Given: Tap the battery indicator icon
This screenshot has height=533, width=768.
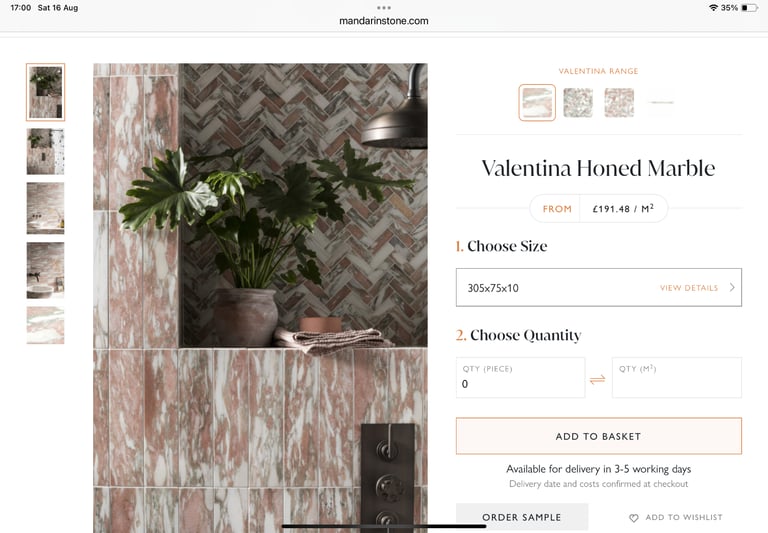Looking at the screenshot, I should pos(750,8).
